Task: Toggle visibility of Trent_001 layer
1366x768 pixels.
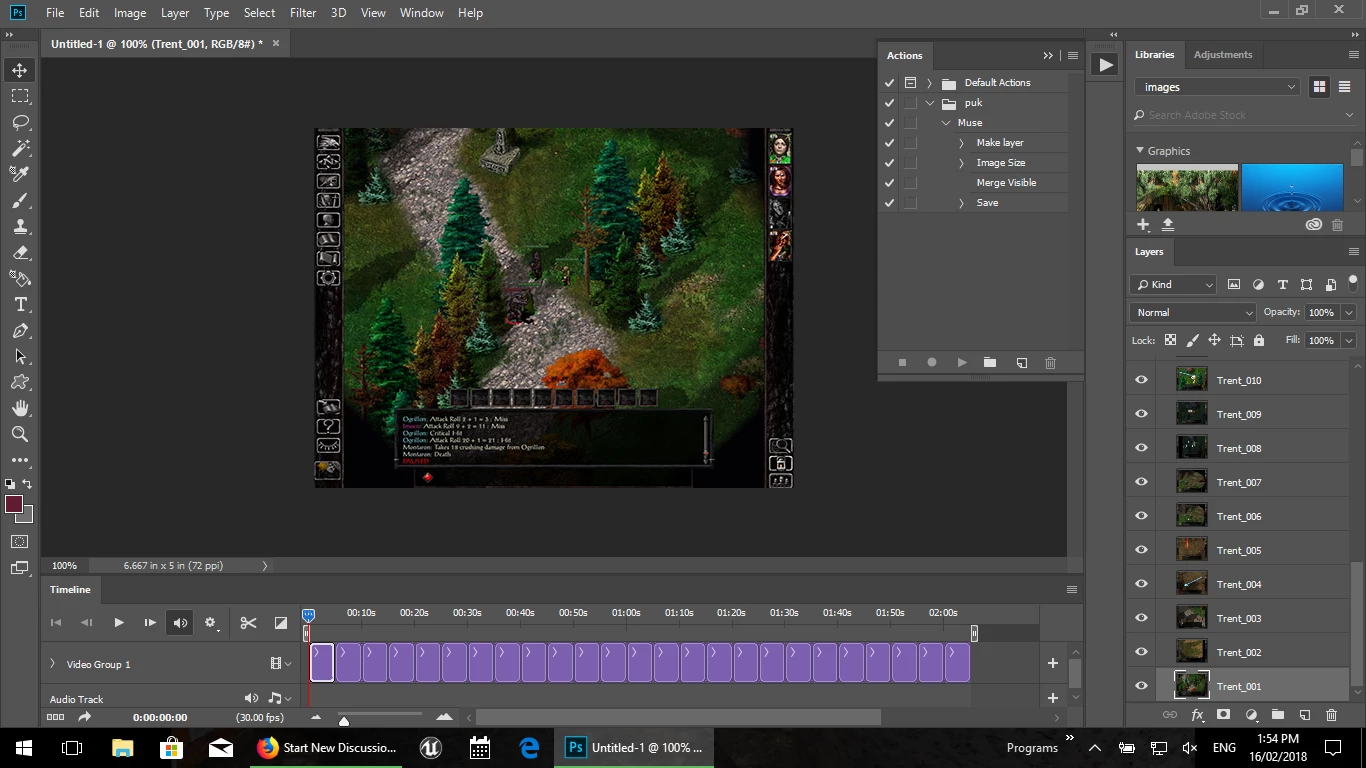Action: coord(1141,686)
